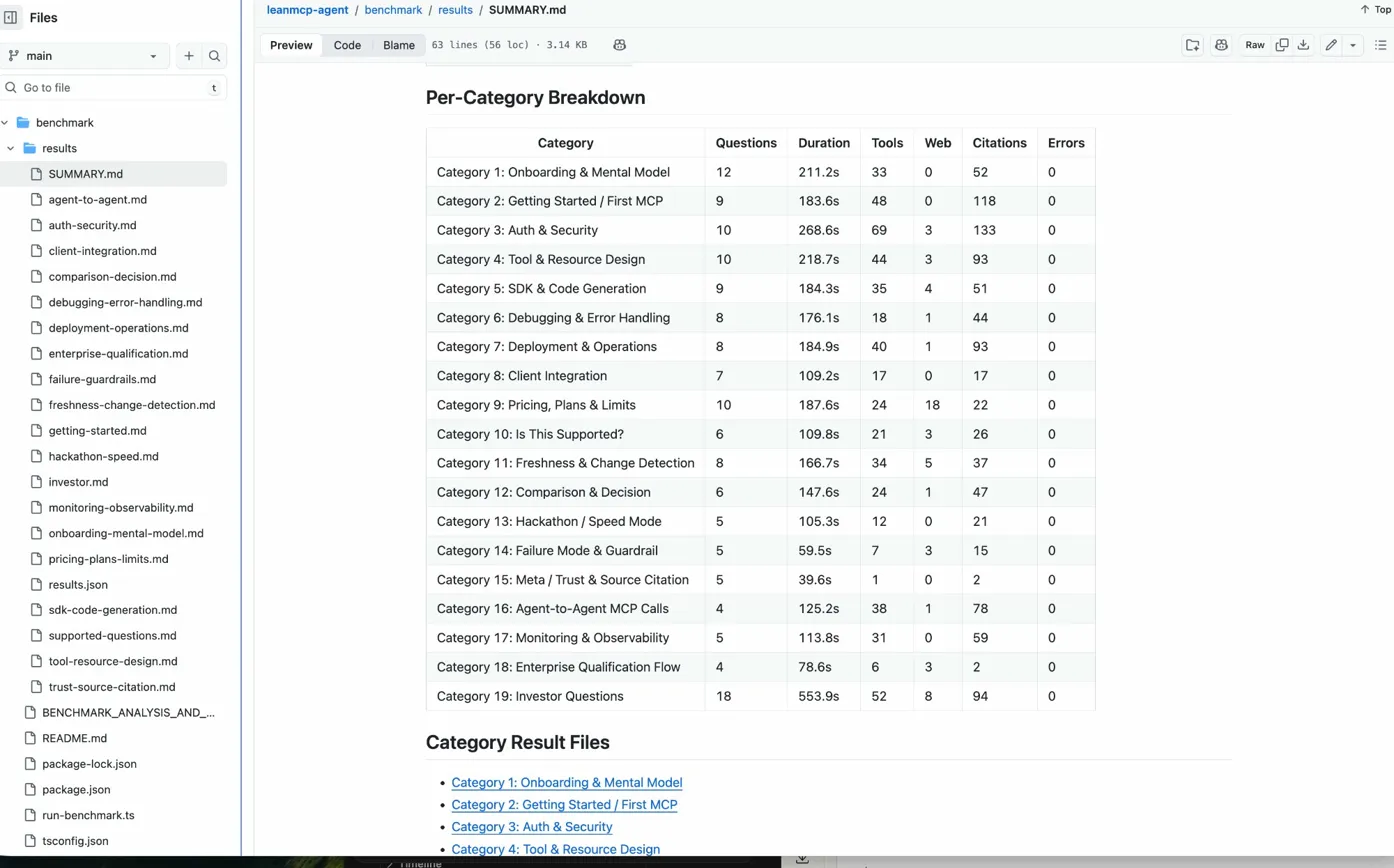
Task: Edit this file using the pencil icon
Action: (1330, 45)
